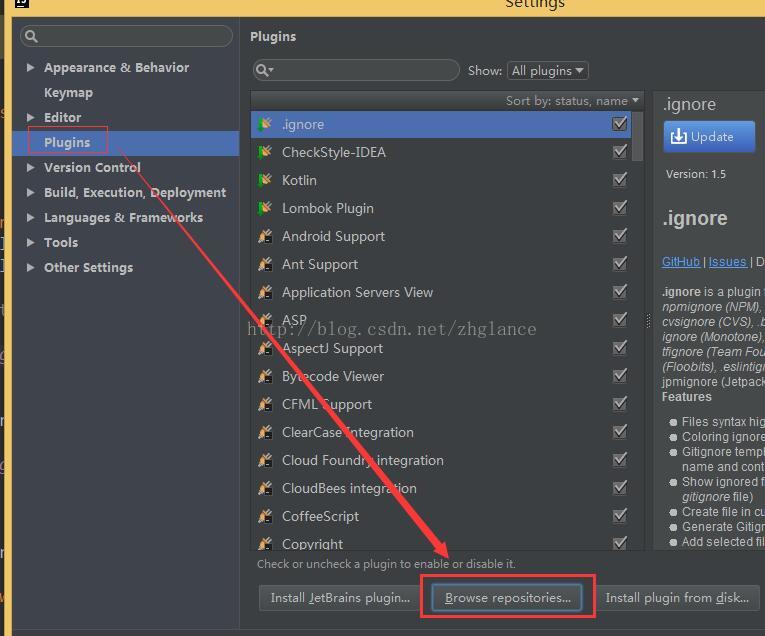Expand the Editor settings node
The image size is (765, 636).
30,117
